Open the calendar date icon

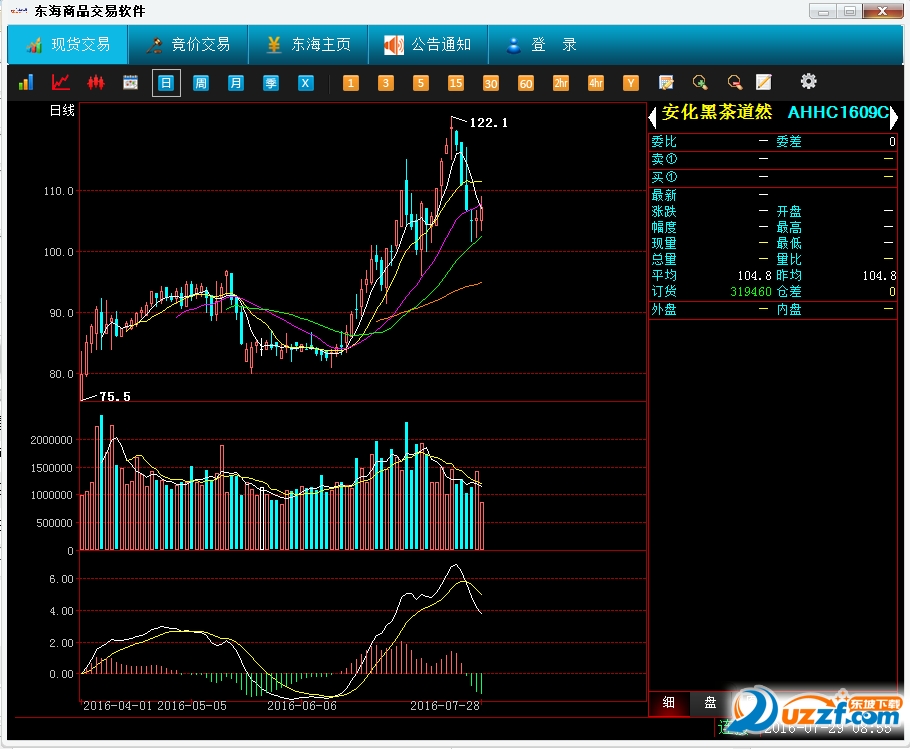131,82
